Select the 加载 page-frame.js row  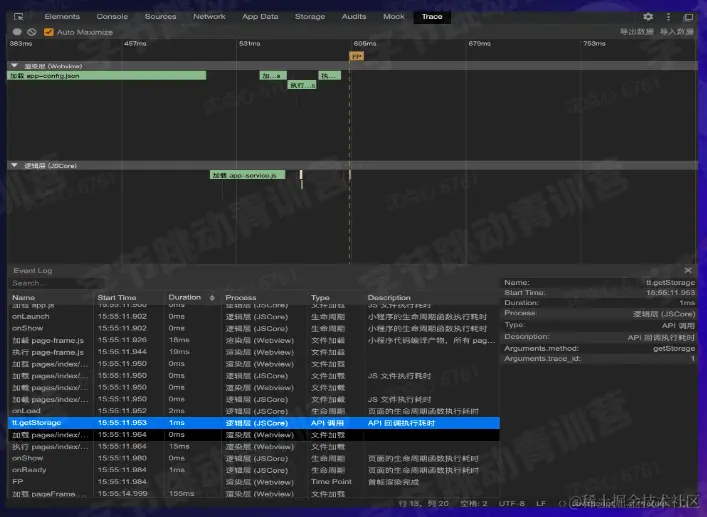[x=253, y=340]
